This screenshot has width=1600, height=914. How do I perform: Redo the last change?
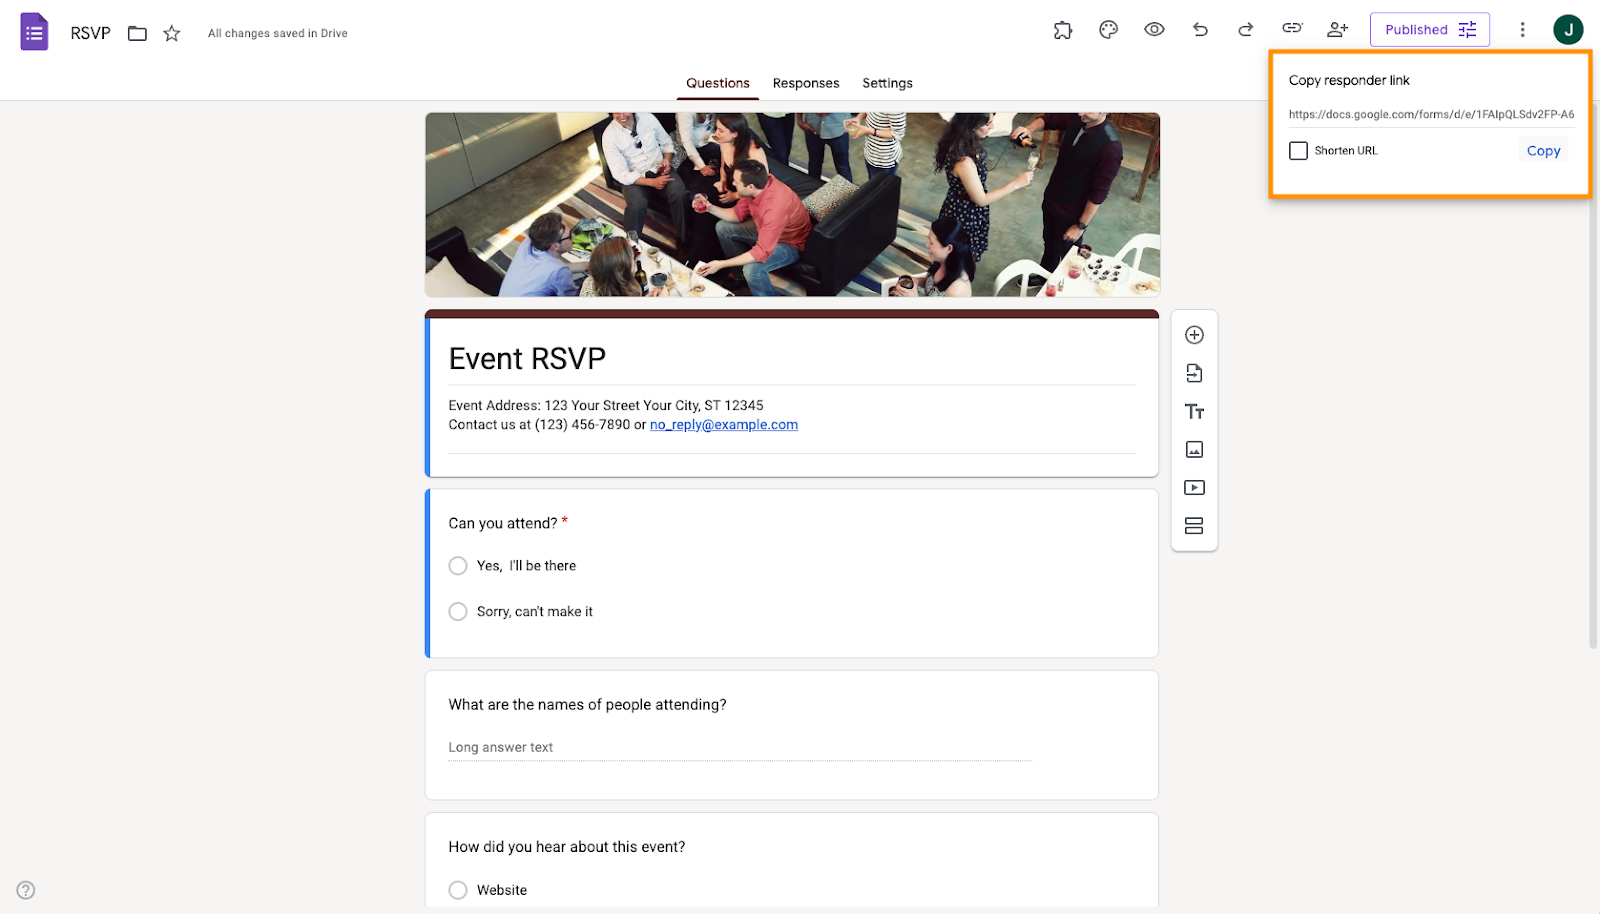click(x=1245, y=30)
